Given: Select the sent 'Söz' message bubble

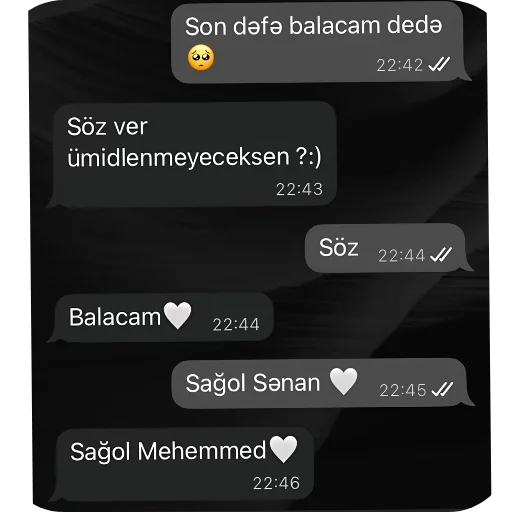Looking at the screenshot, I should point(385,248).
